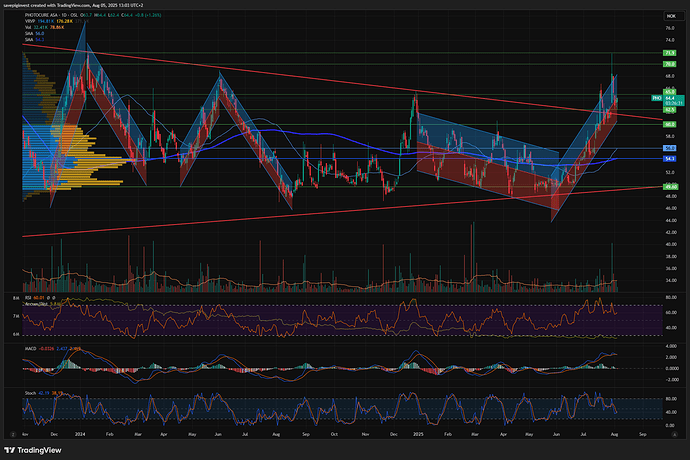
Task: Click the 49.60 green price label
Action: tap(671, 187)
